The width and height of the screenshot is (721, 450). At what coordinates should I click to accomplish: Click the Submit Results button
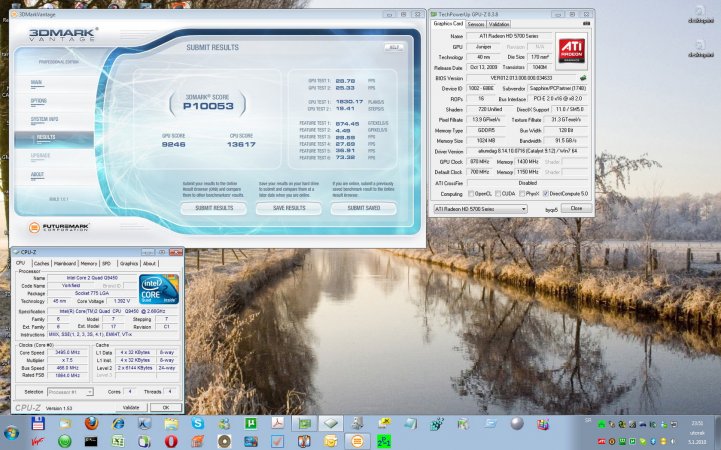coord(214,208)
